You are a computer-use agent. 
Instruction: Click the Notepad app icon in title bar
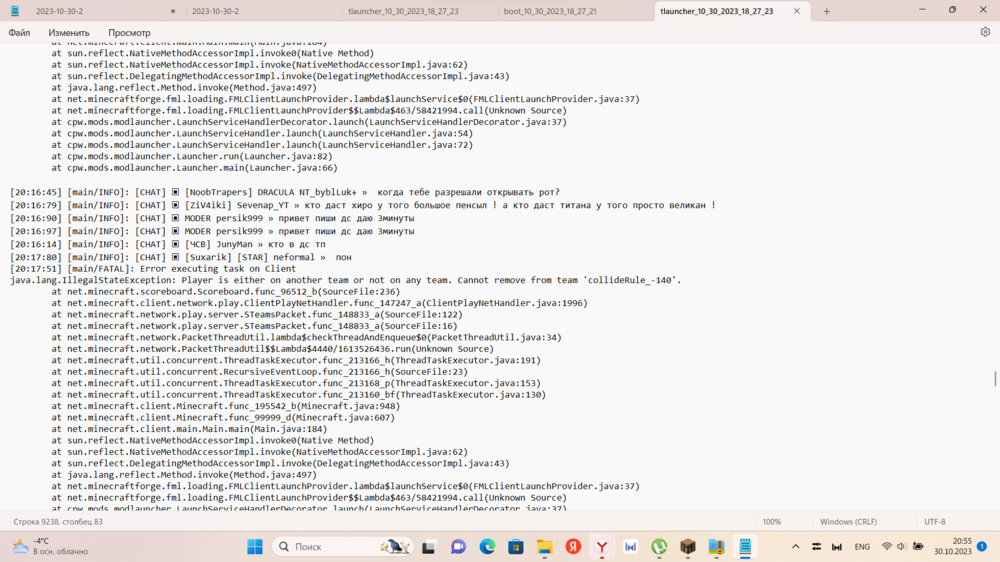tap(15, 11)
